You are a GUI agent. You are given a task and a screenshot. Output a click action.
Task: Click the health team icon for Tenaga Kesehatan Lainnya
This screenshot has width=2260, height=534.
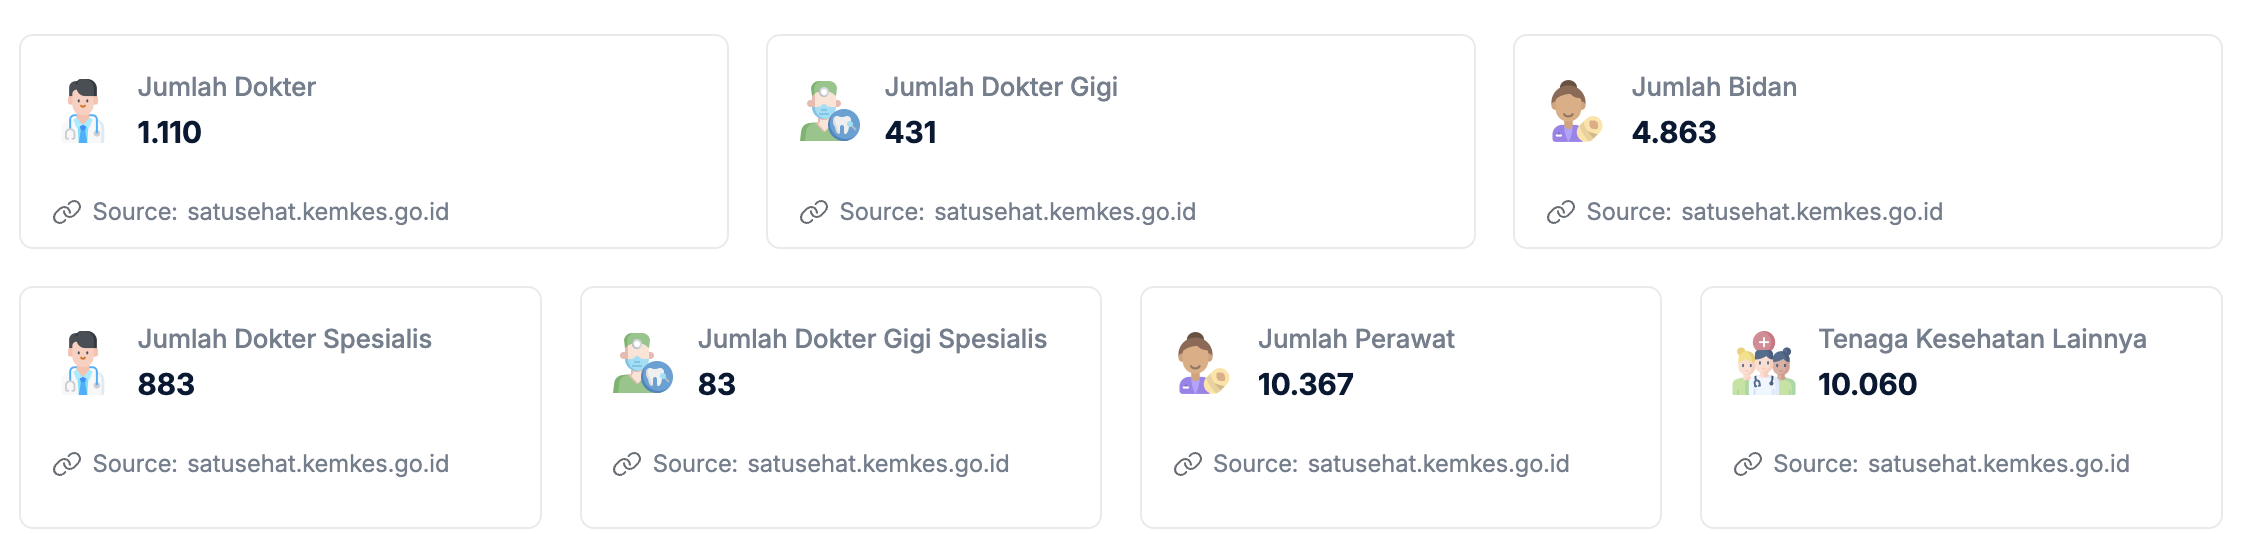[1763, 363]
